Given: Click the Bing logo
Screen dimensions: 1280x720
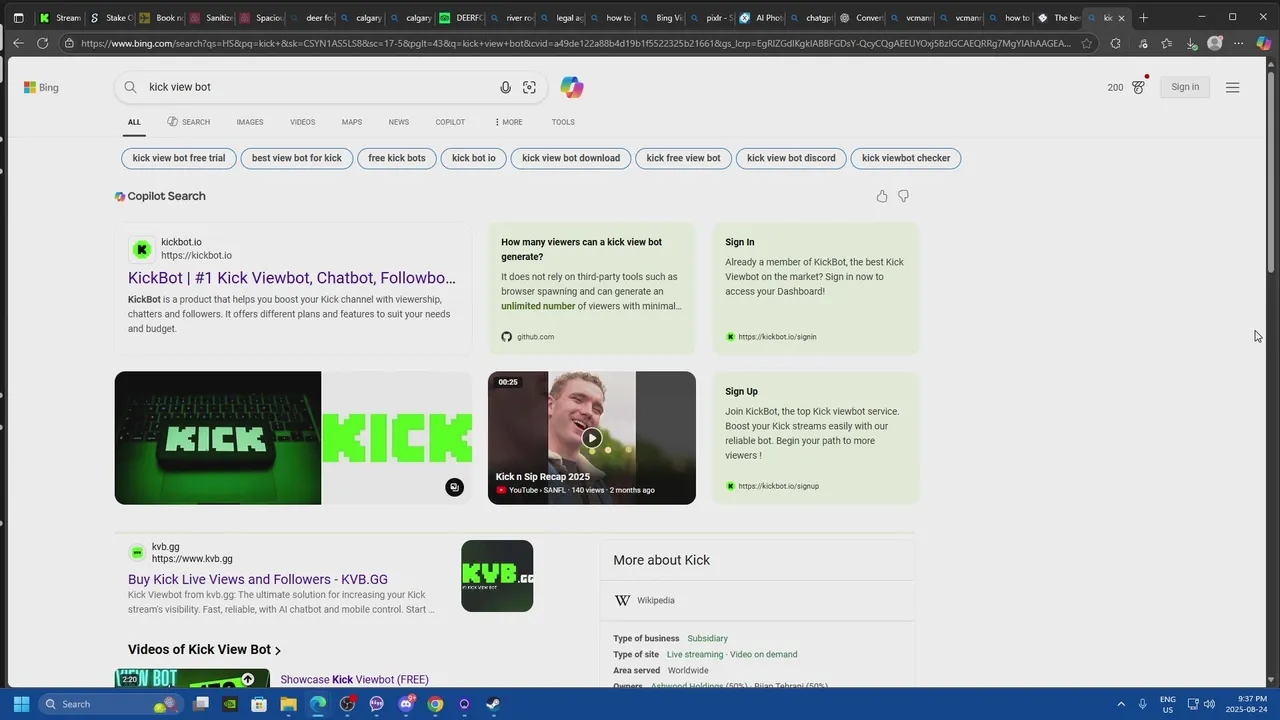Looking at the screenshot, I should [41, 87].
